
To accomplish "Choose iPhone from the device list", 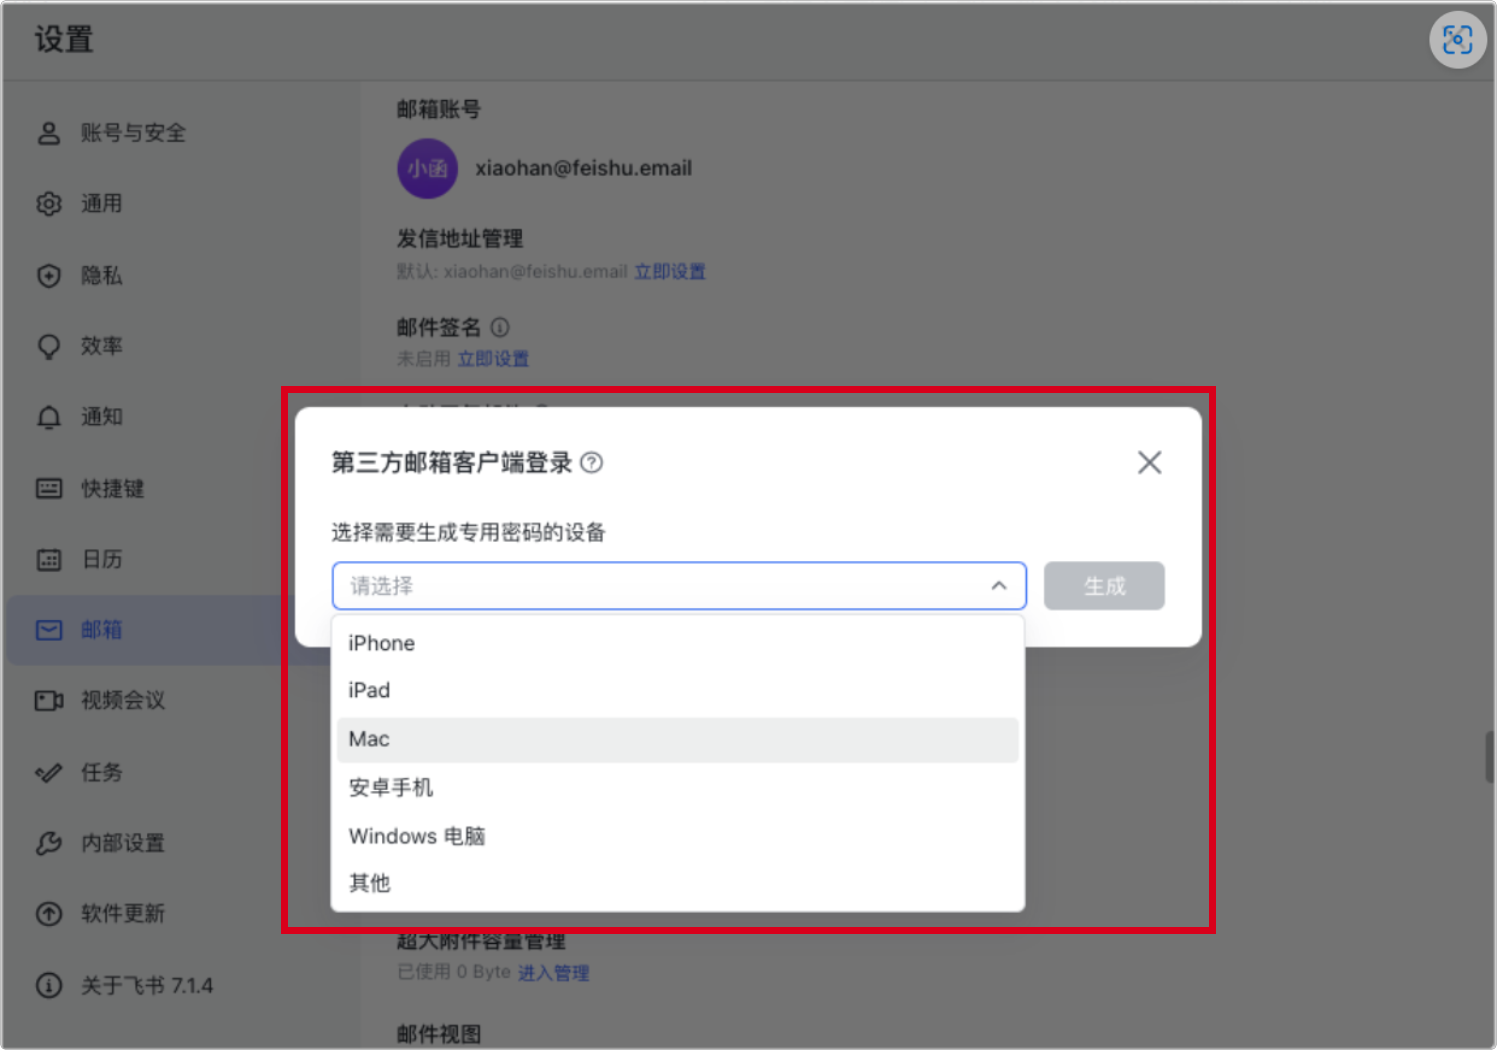I will 382,643.
